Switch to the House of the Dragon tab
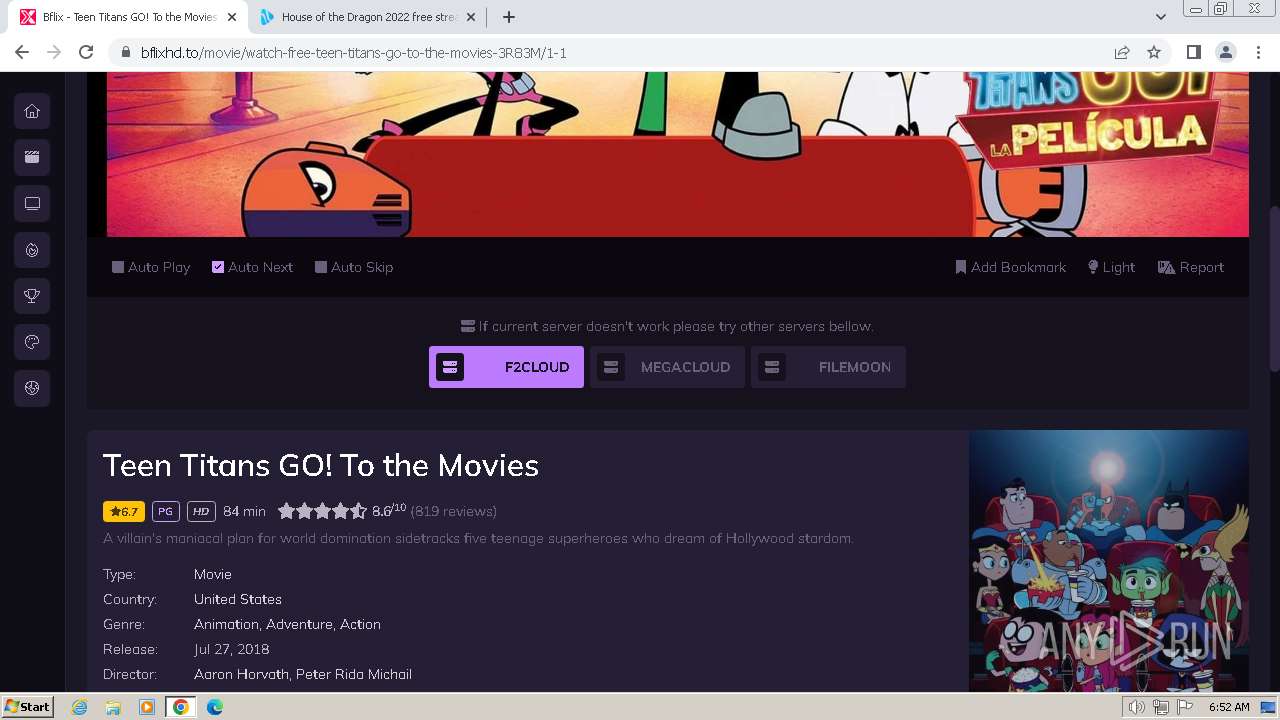The height and width of the screenshot is (720, 1280). pos(367,17)
